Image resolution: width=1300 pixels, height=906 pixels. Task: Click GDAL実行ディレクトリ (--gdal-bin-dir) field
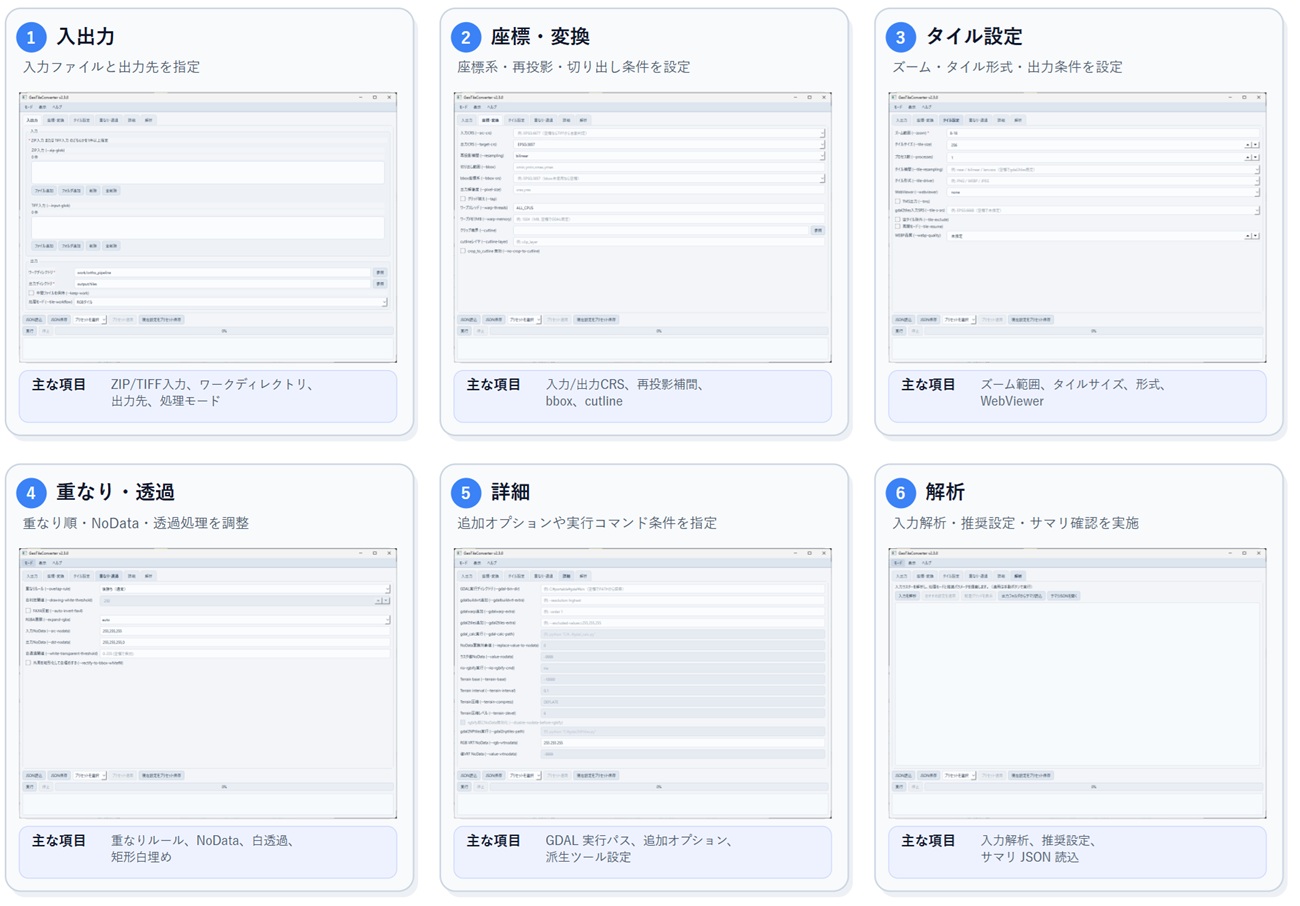(683, 589)
